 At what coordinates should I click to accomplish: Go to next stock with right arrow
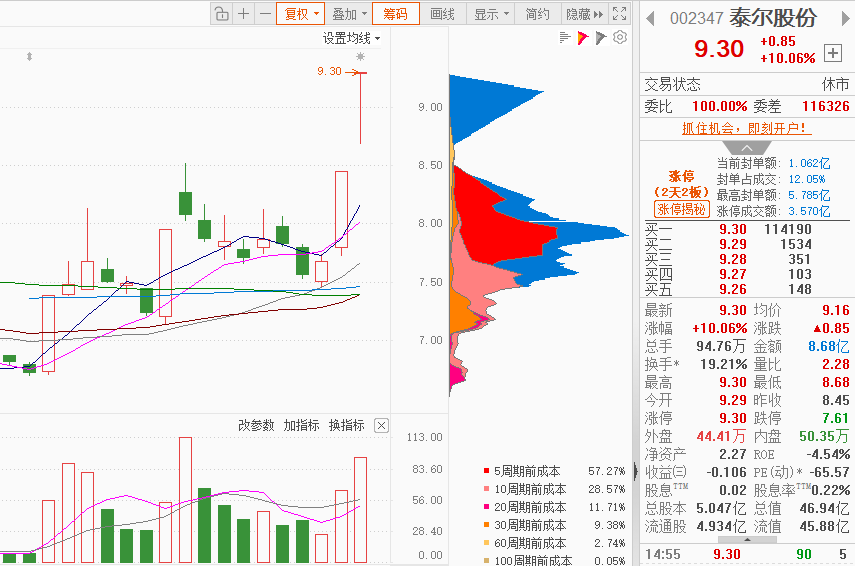click(x=846, y=19)
